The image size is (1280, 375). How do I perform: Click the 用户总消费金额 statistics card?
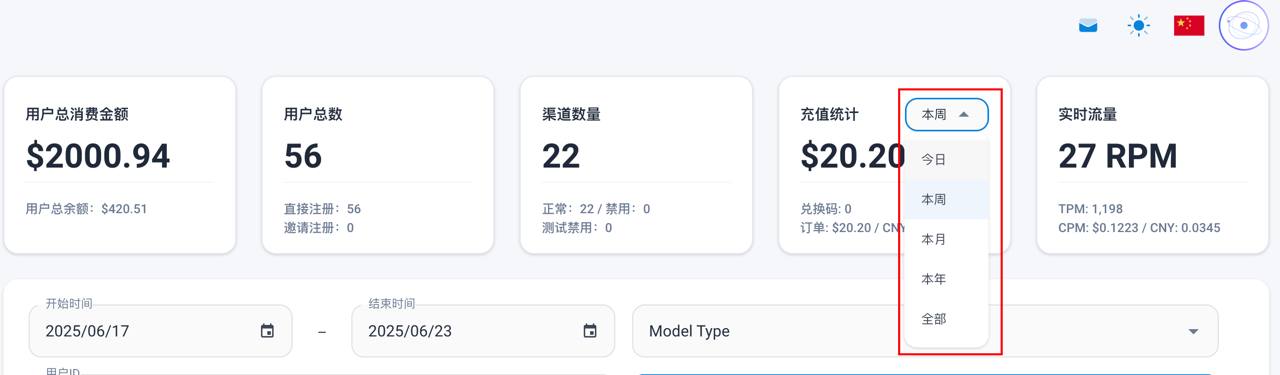[120, 165]
